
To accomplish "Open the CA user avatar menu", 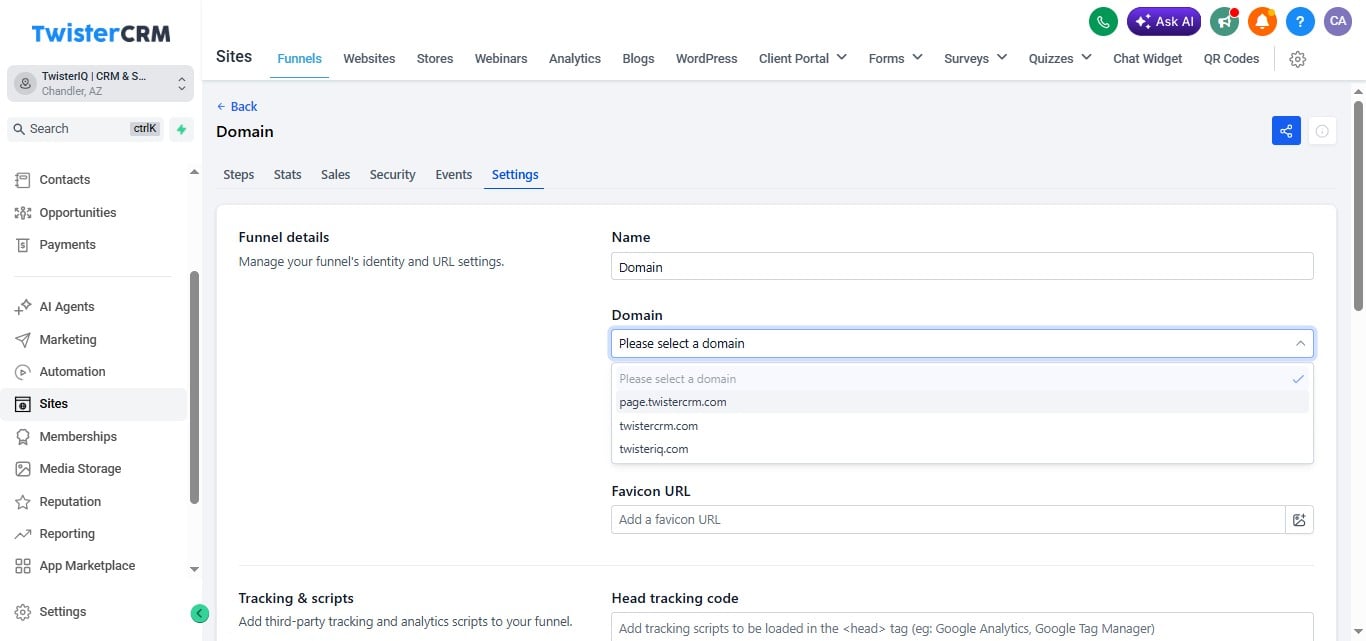I will click(1338, 21).
